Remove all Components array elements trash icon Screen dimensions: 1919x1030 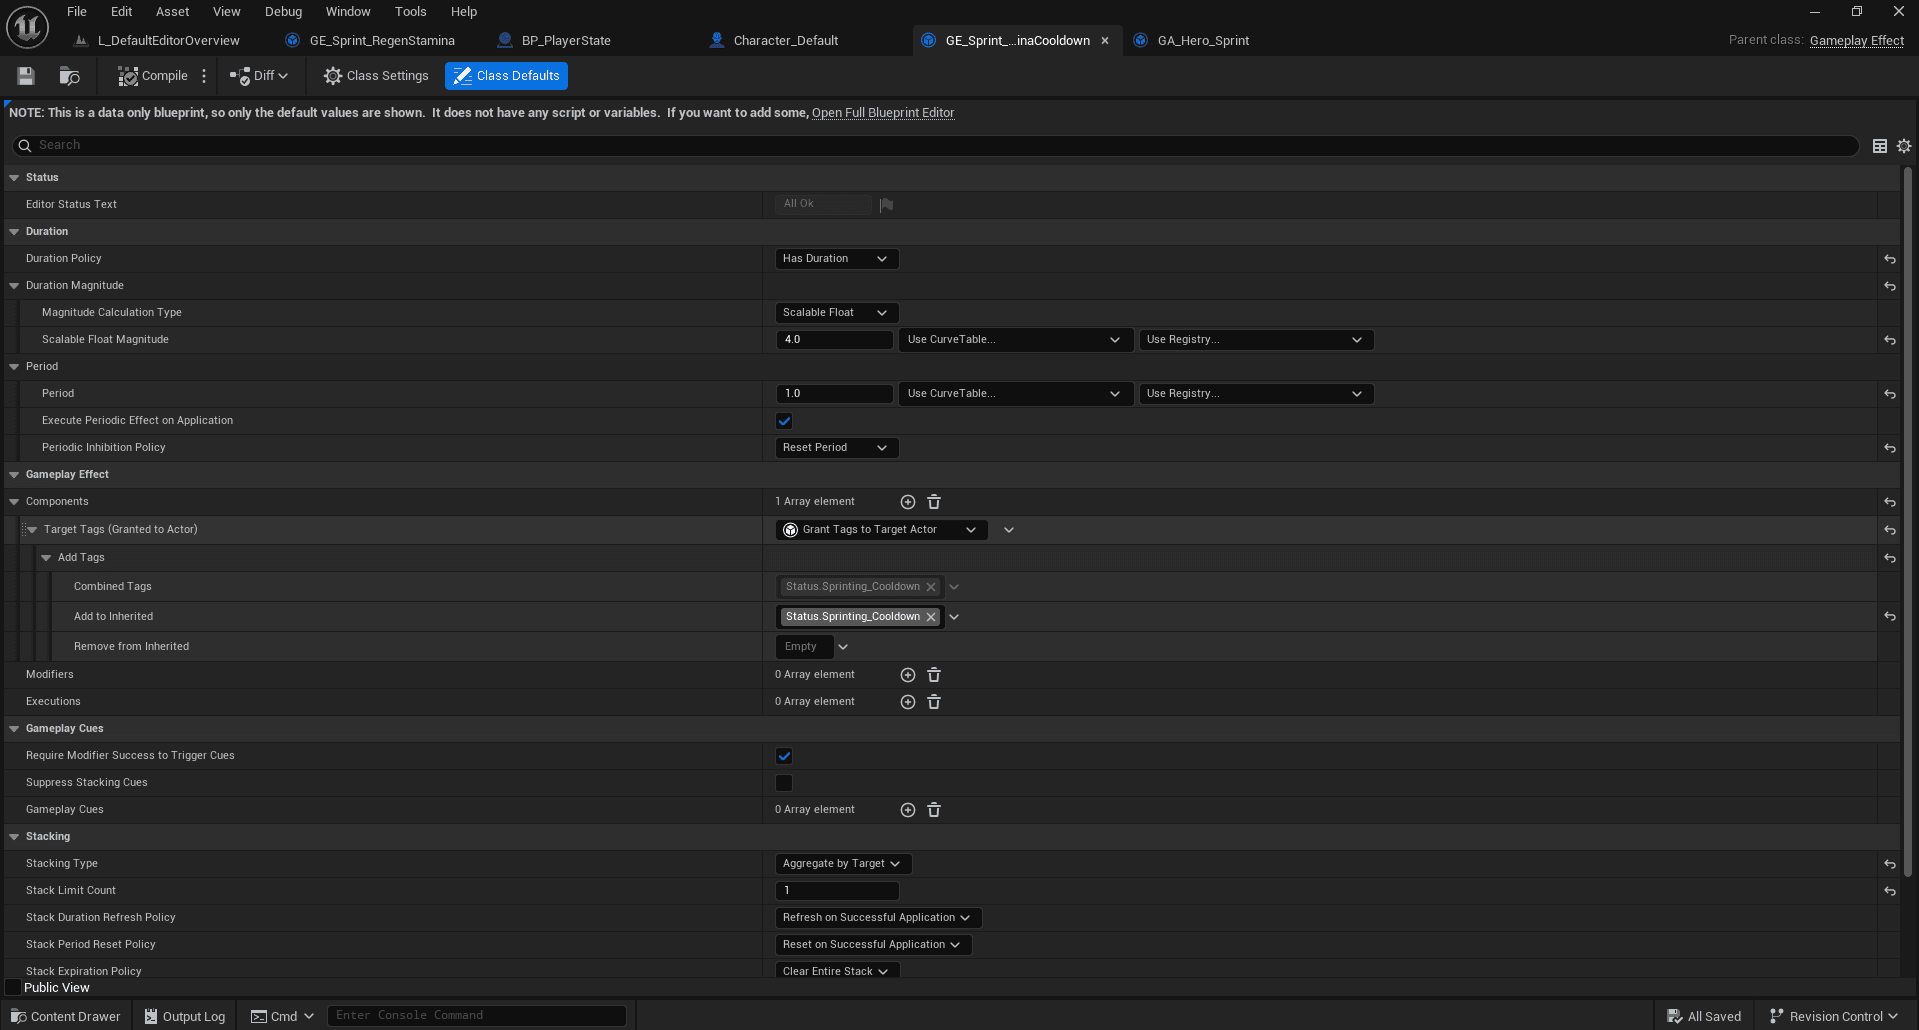(934, 502)
